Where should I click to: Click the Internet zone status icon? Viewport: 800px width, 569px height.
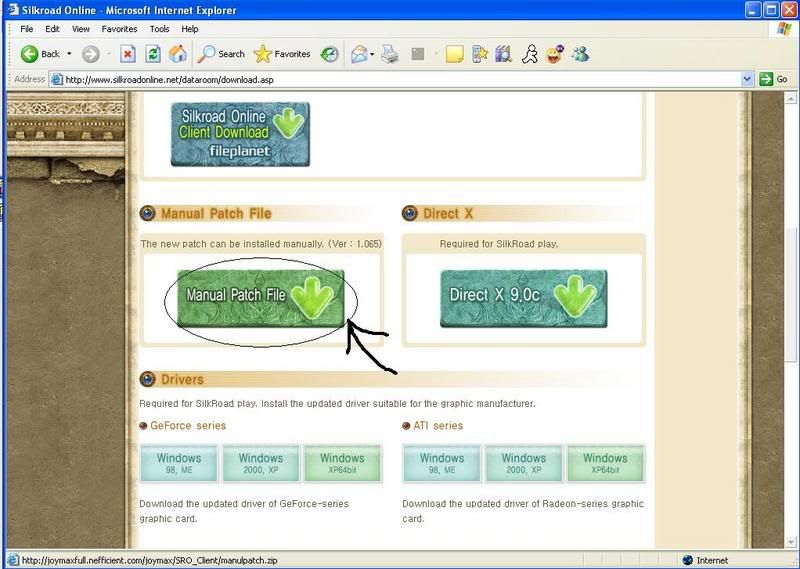(688, 560)
